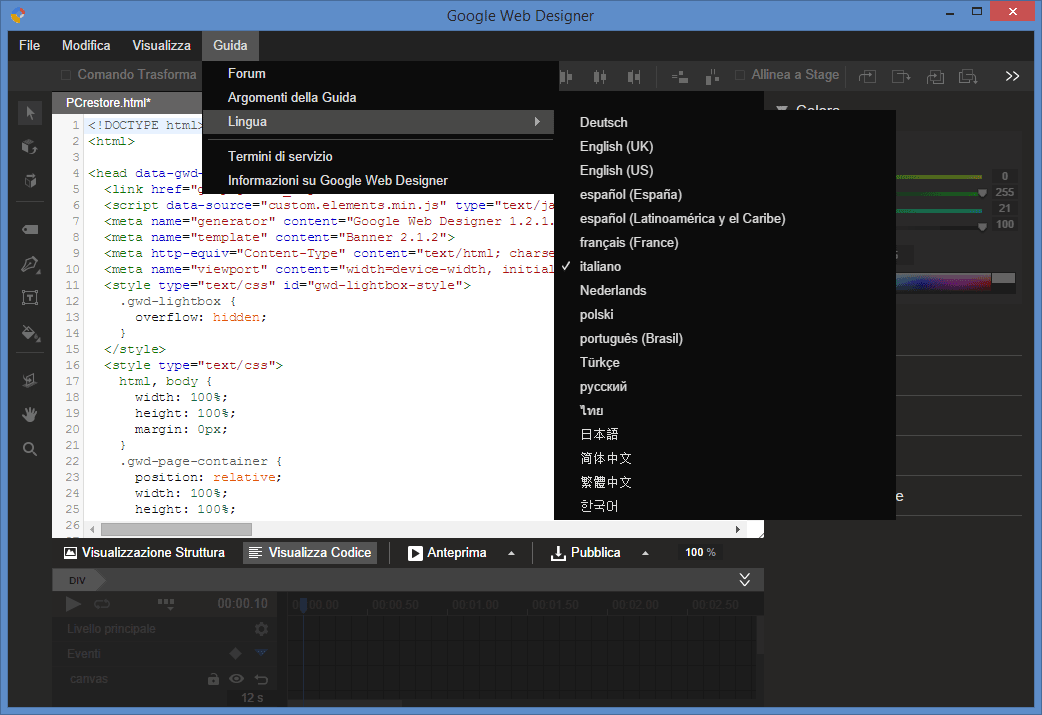Click the DIV breadcrumb element
1042x715 pixels.
coord(77,580)
